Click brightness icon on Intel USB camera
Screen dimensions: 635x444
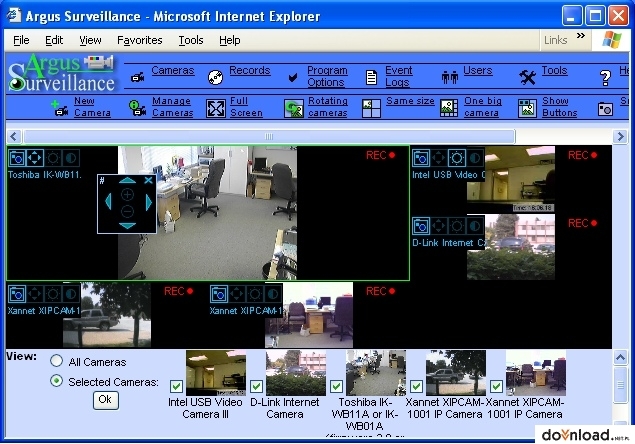pos(456,158)
